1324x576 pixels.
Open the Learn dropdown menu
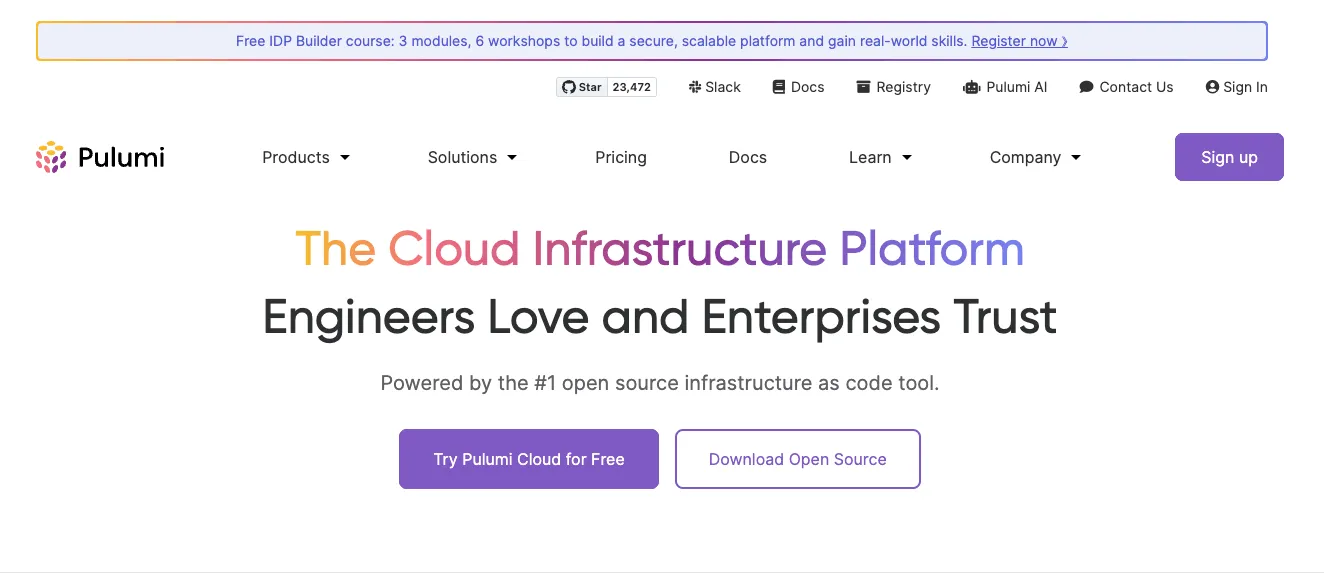coord(880,157)
